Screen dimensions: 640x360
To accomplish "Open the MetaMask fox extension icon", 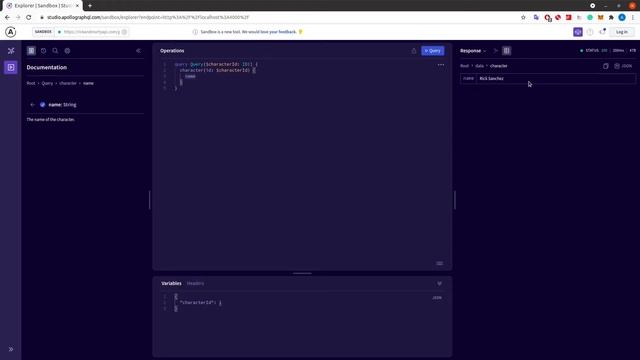I will [x=600, y=18].
